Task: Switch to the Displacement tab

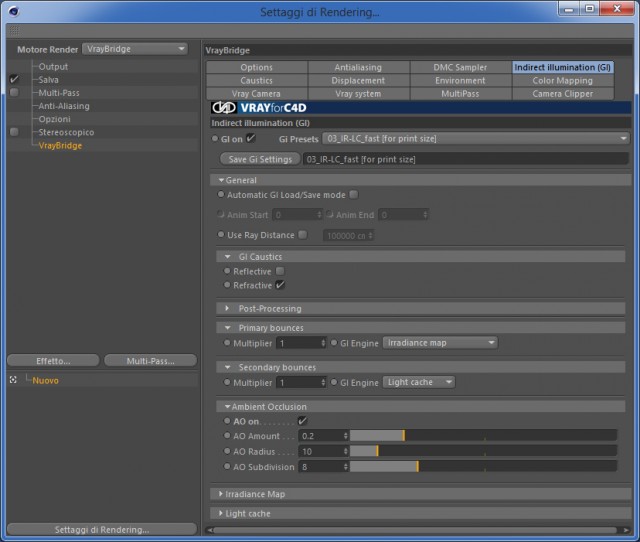Action: coord(358,80)
